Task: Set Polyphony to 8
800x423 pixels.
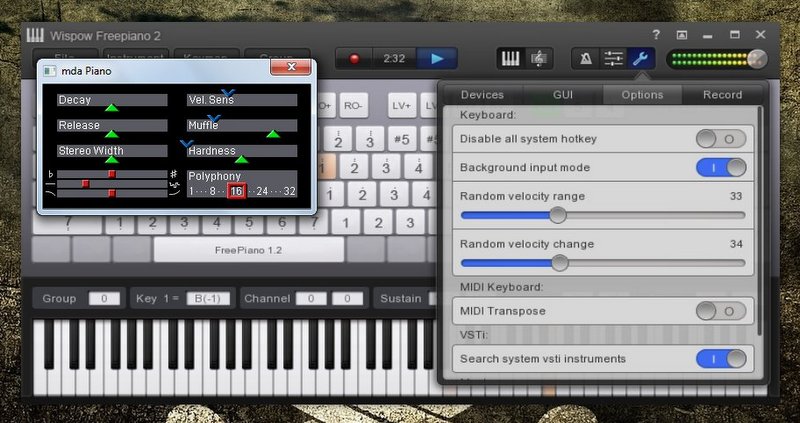Action: tap(213, 191)
